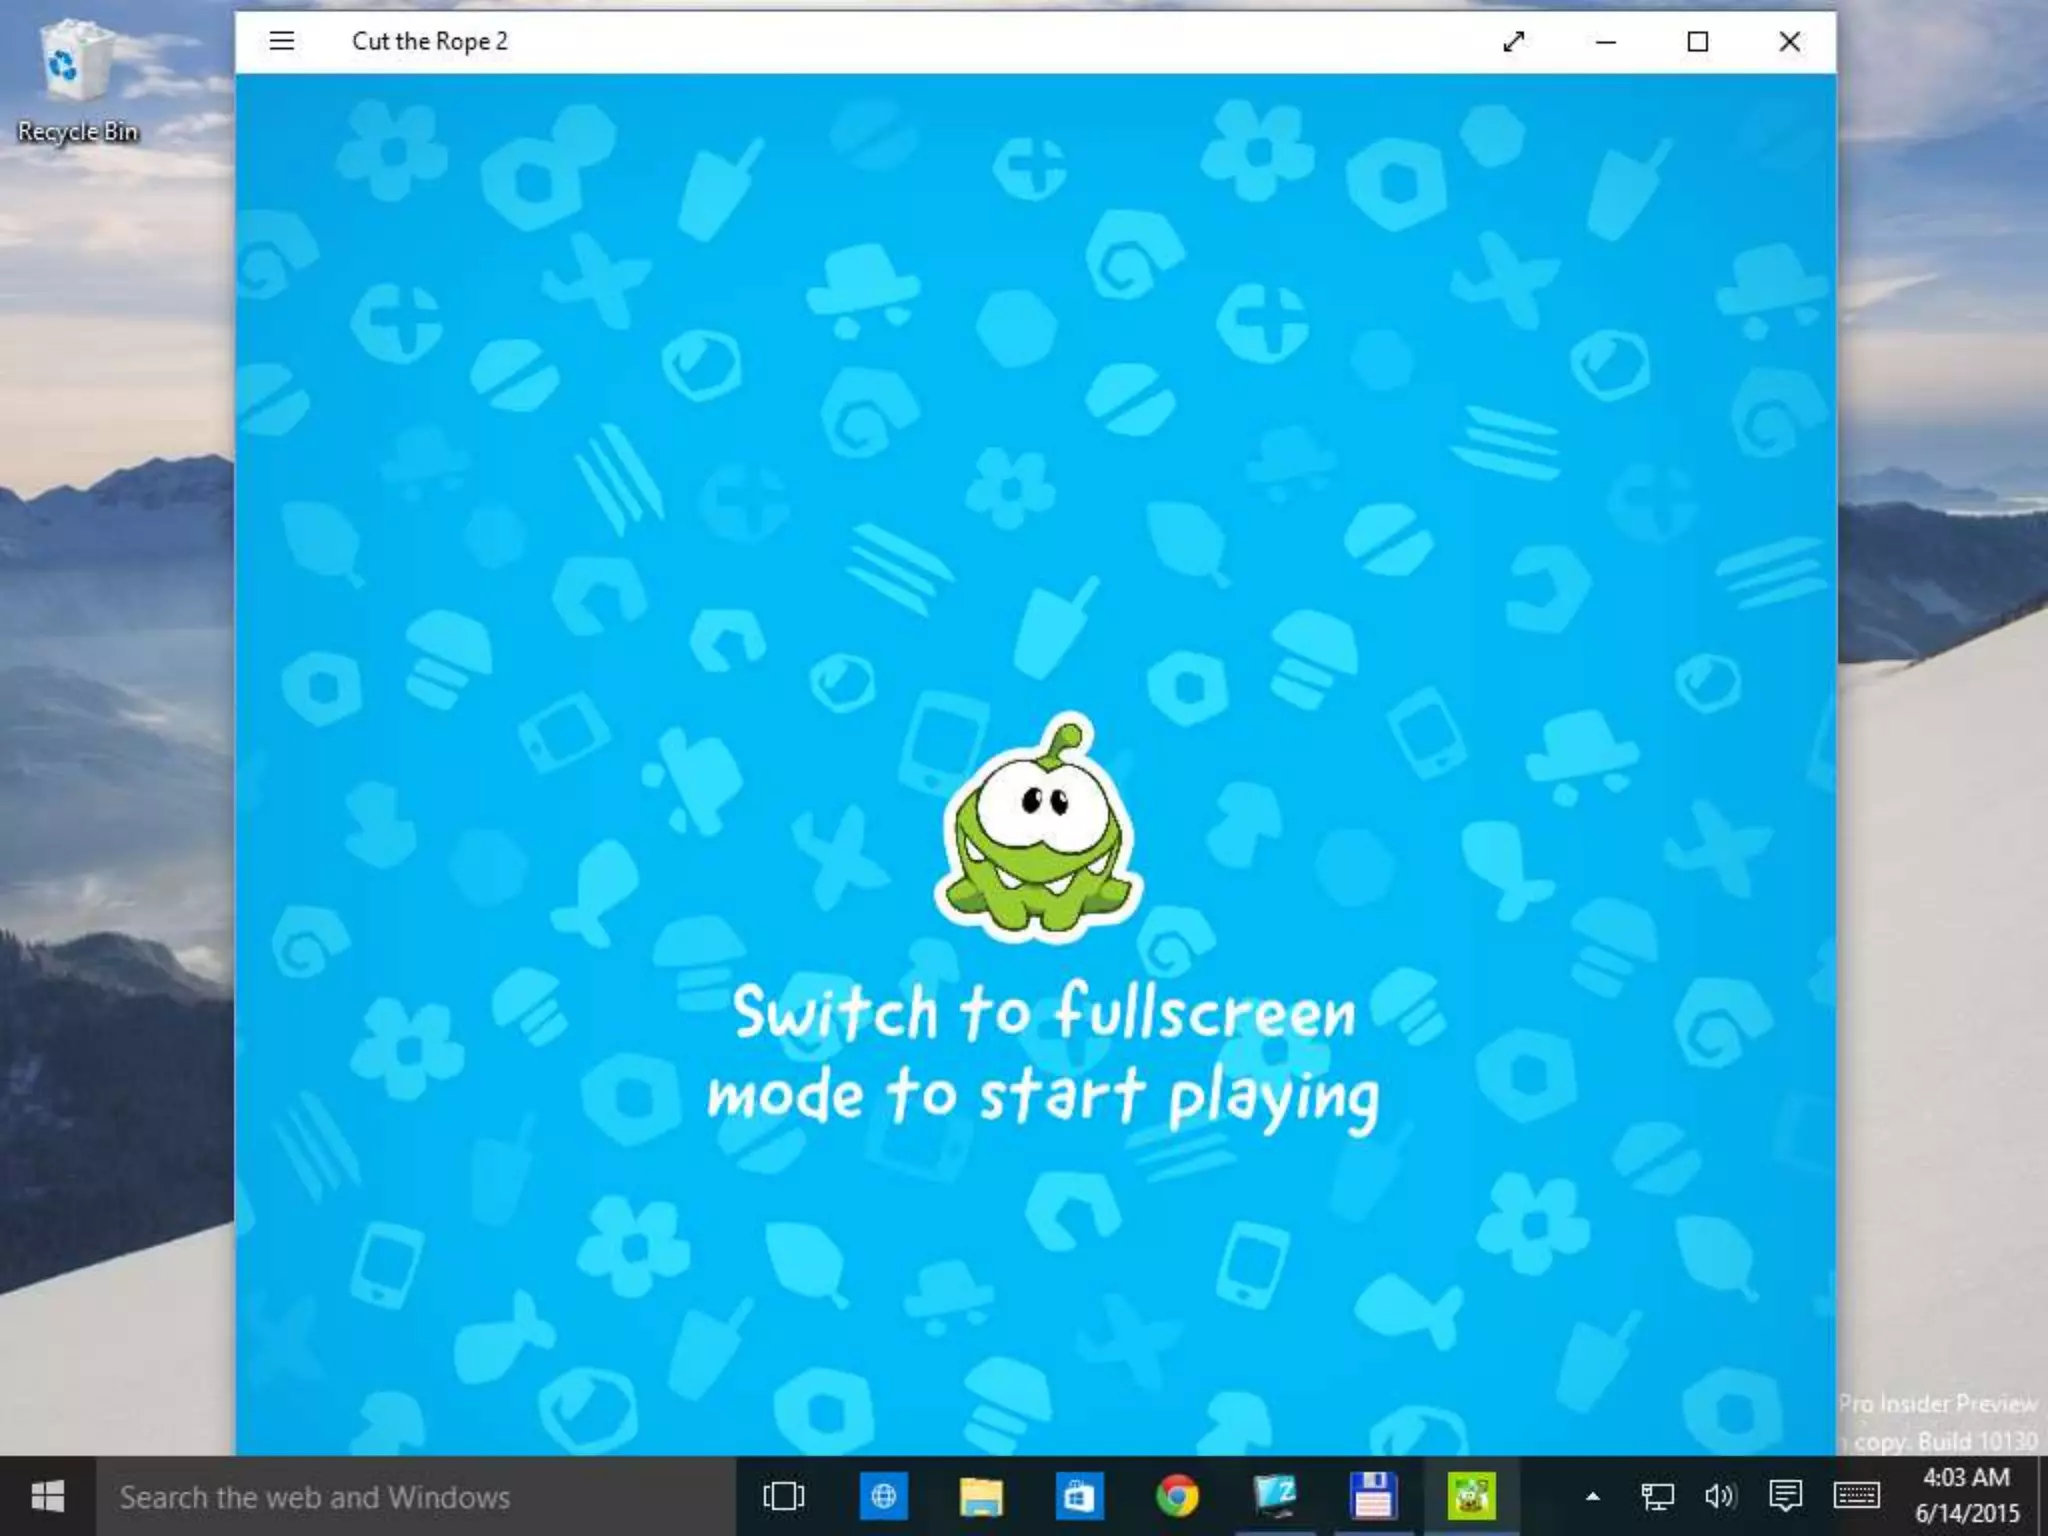Maximize the Cut the Rope 2 window
Image resolution: width=2048 pixels, height=1536 pixels.
tap(1698, 41)
